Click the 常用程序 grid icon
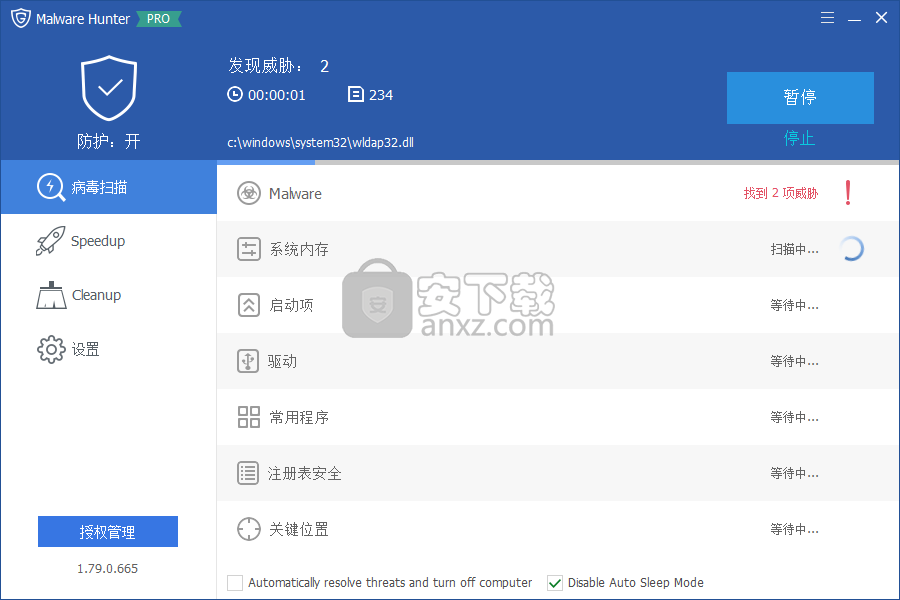The height and width of the screenshot is (600, 900). pyautogui.click(x=249, y=417)
